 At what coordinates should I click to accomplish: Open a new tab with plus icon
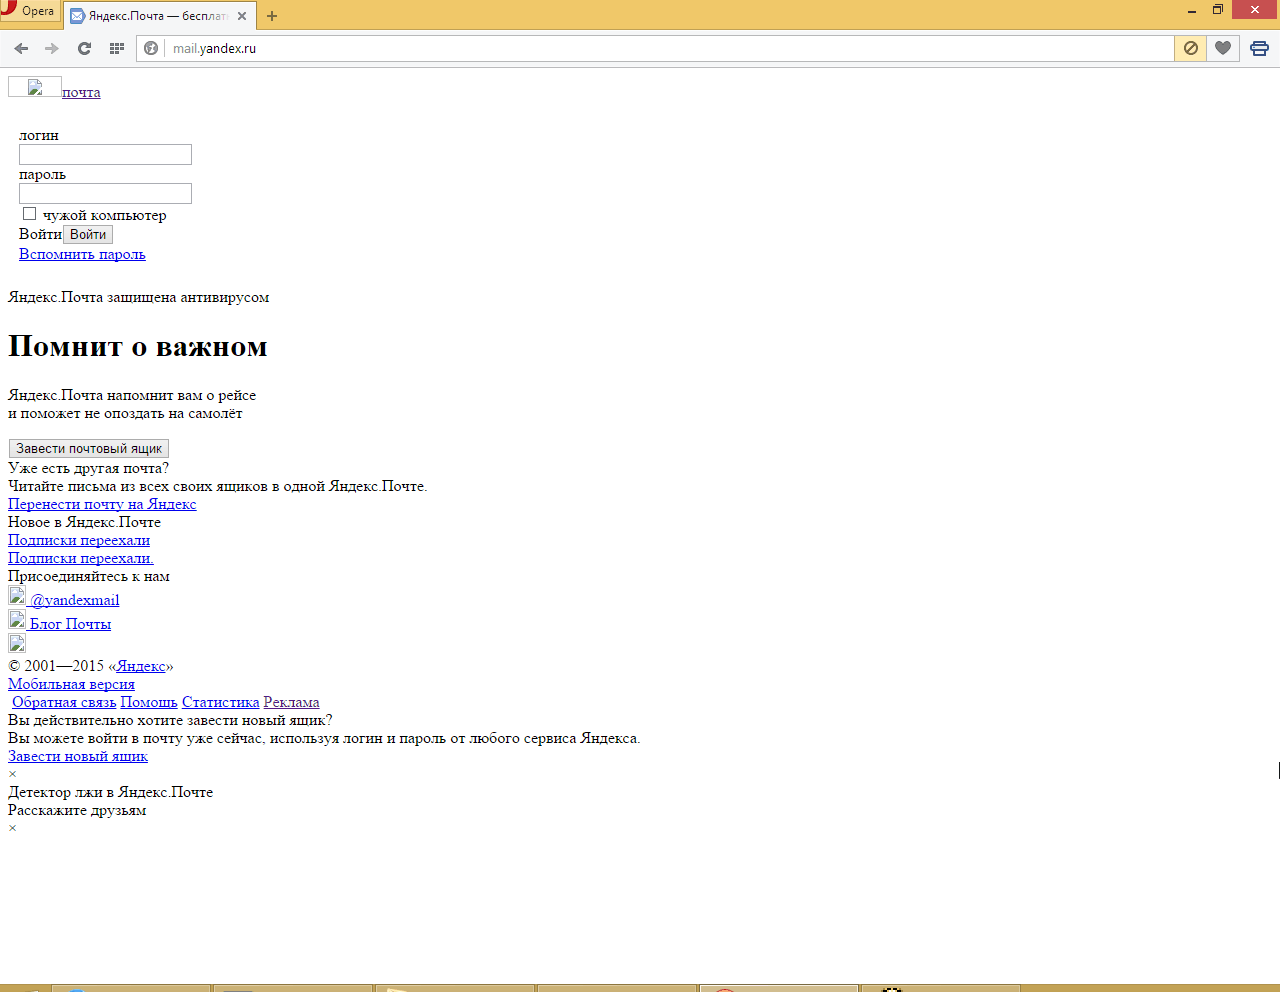[272, 16]
